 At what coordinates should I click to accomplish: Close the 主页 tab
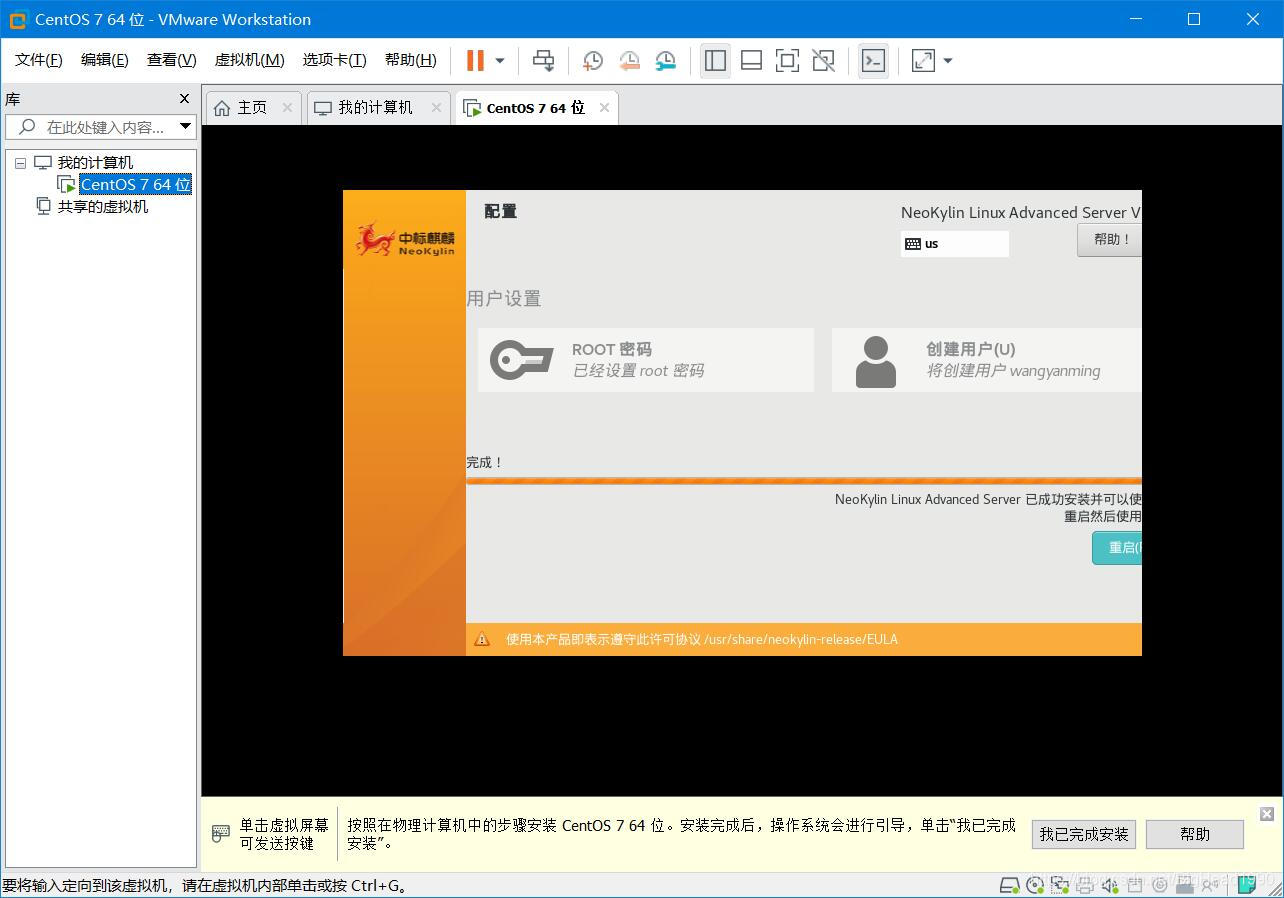point(288,108)
